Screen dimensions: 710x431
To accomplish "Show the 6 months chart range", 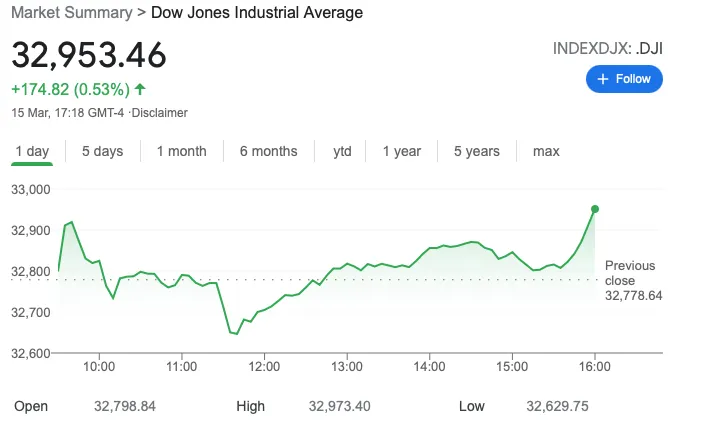I will (x=268, y=152).
